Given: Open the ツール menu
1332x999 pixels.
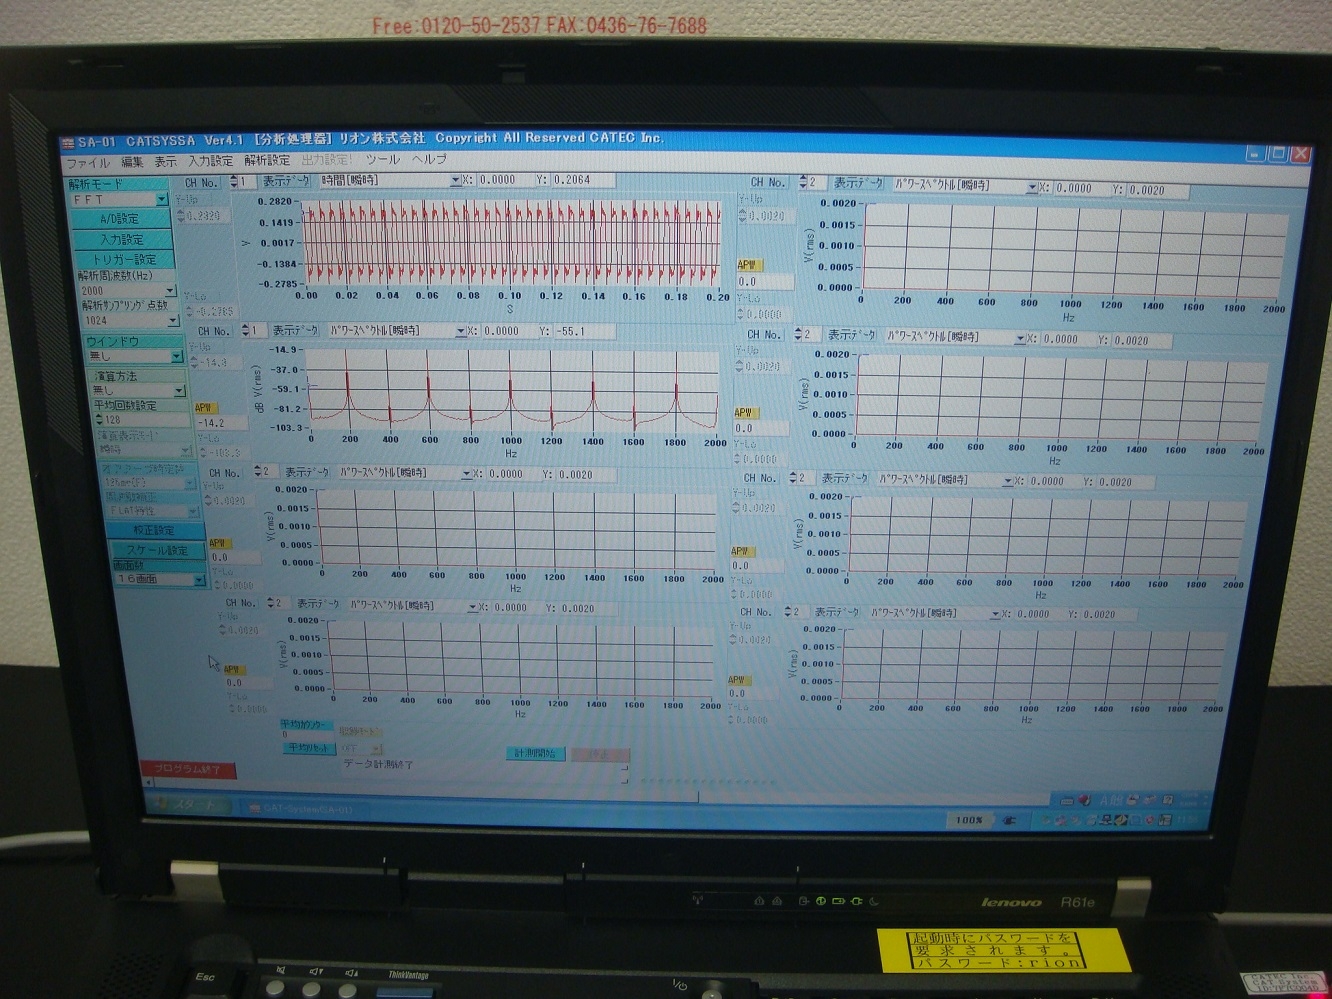Looking at the screenshot, I should (382, 159).
